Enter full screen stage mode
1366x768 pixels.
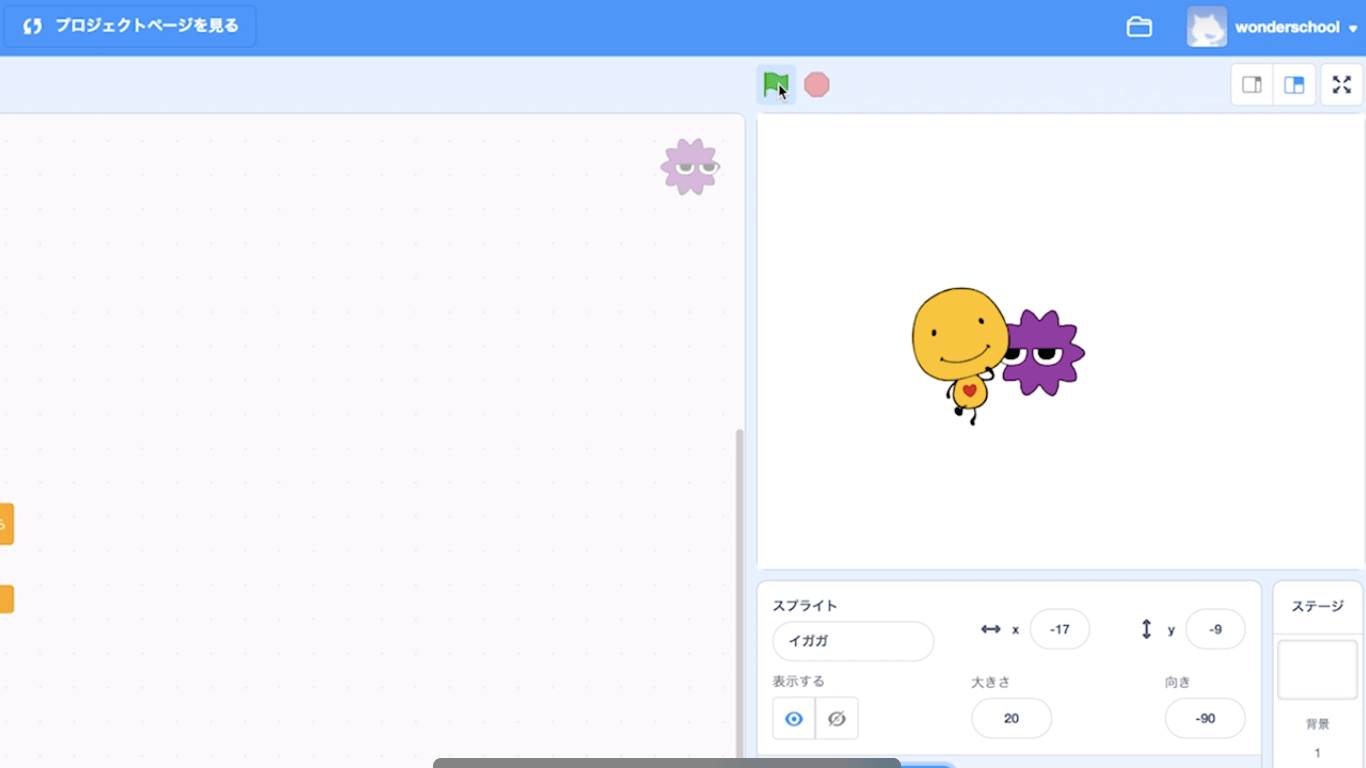(x=1342, y=85)
